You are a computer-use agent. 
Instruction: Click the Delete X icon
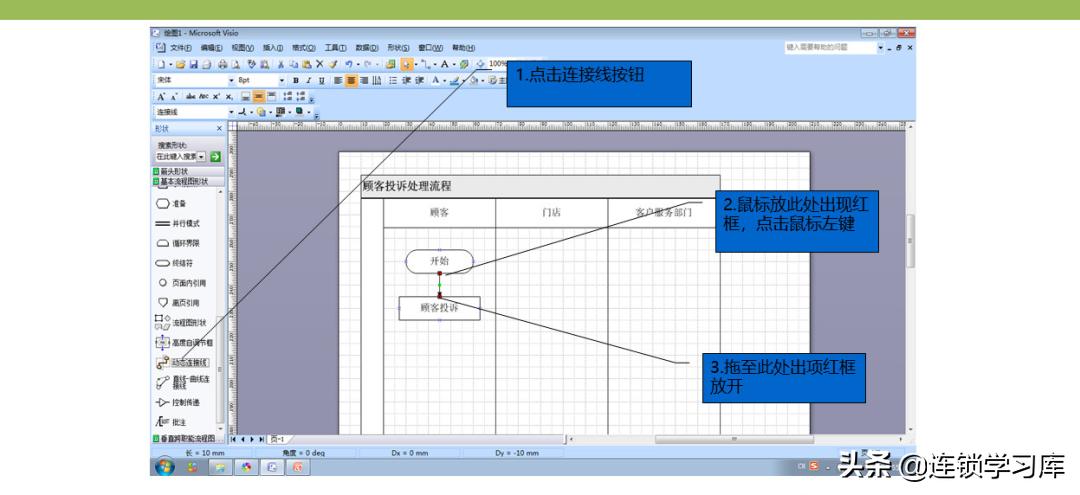point(320,64)
